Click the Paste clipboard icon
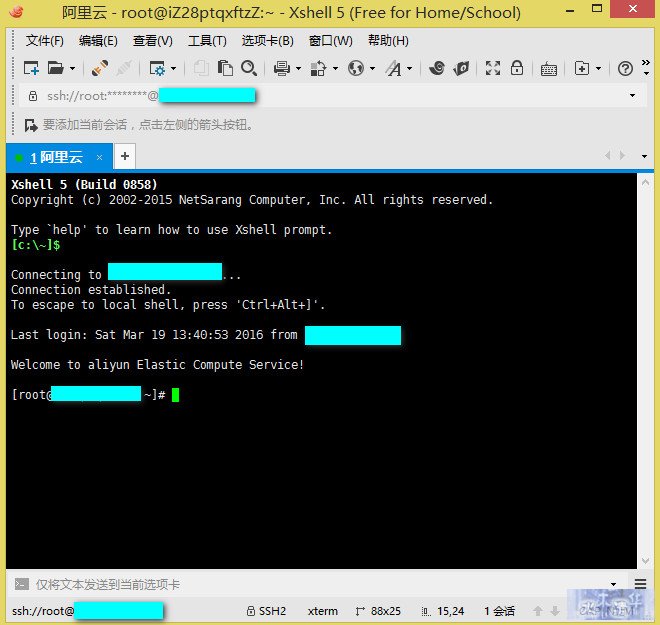This screenshot has width=660, height=625. pyautogui.click(x=225, y=68)
